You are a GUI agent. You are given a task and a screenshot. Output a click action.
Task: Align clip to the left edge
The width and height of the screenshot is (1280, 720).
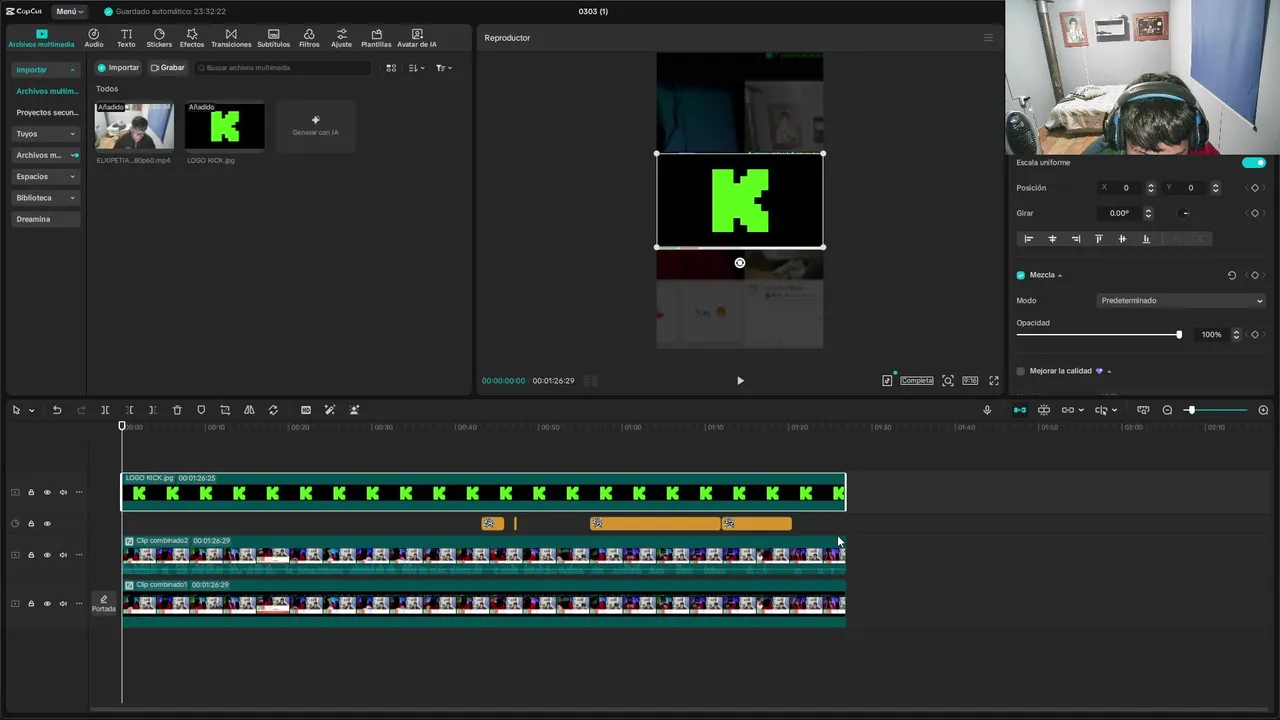1028,239
